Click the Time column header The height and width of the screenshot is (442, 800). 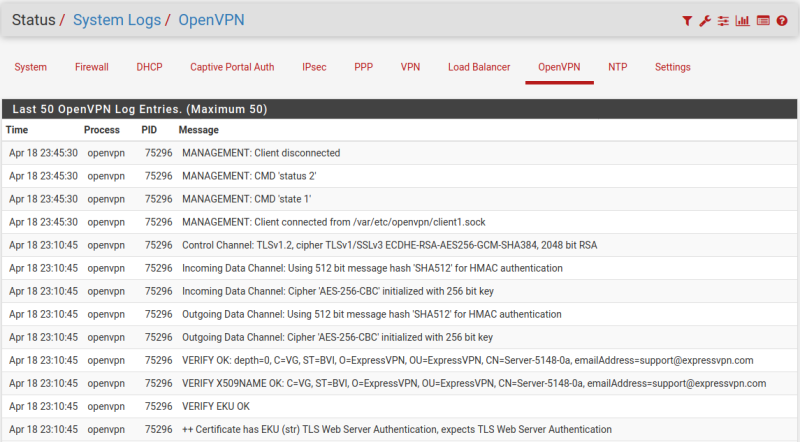click(x=17, y=130)
